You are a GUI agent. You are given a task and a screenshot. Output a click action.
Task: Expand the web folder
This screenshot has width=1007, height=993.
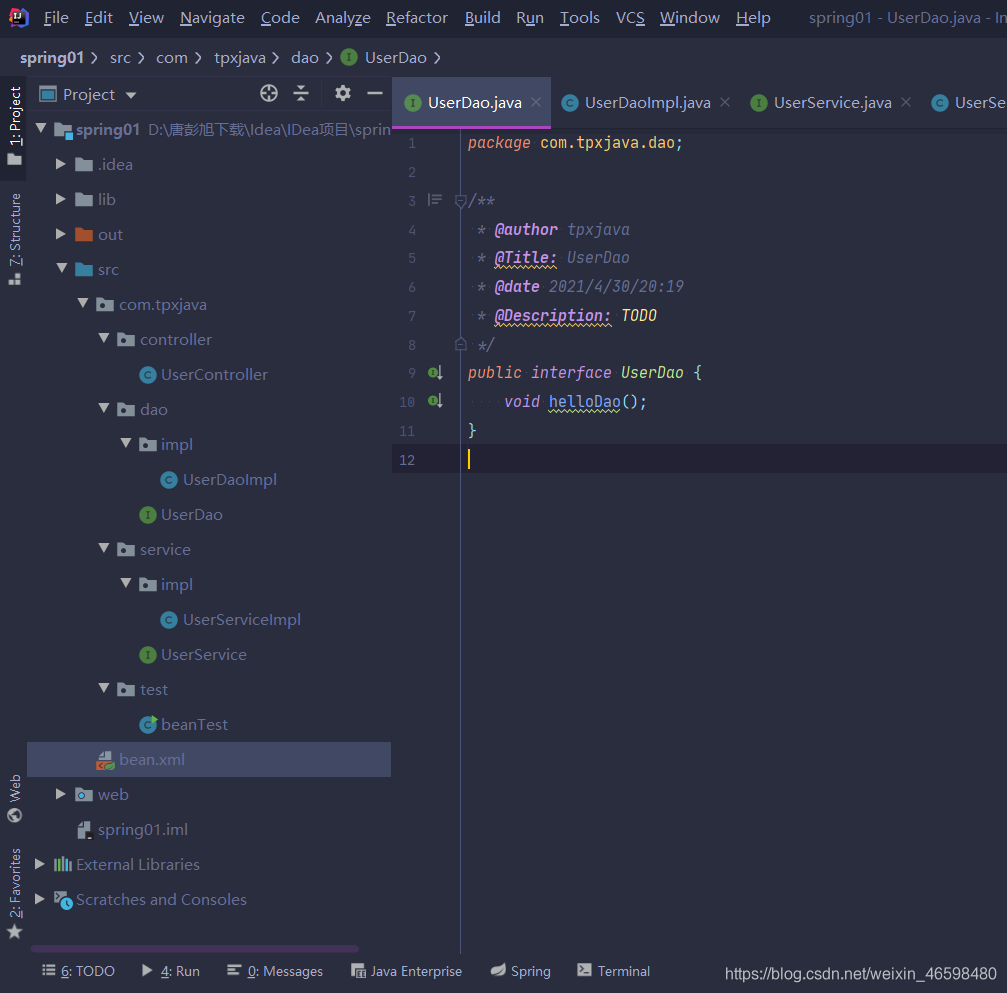click(61, 794)
